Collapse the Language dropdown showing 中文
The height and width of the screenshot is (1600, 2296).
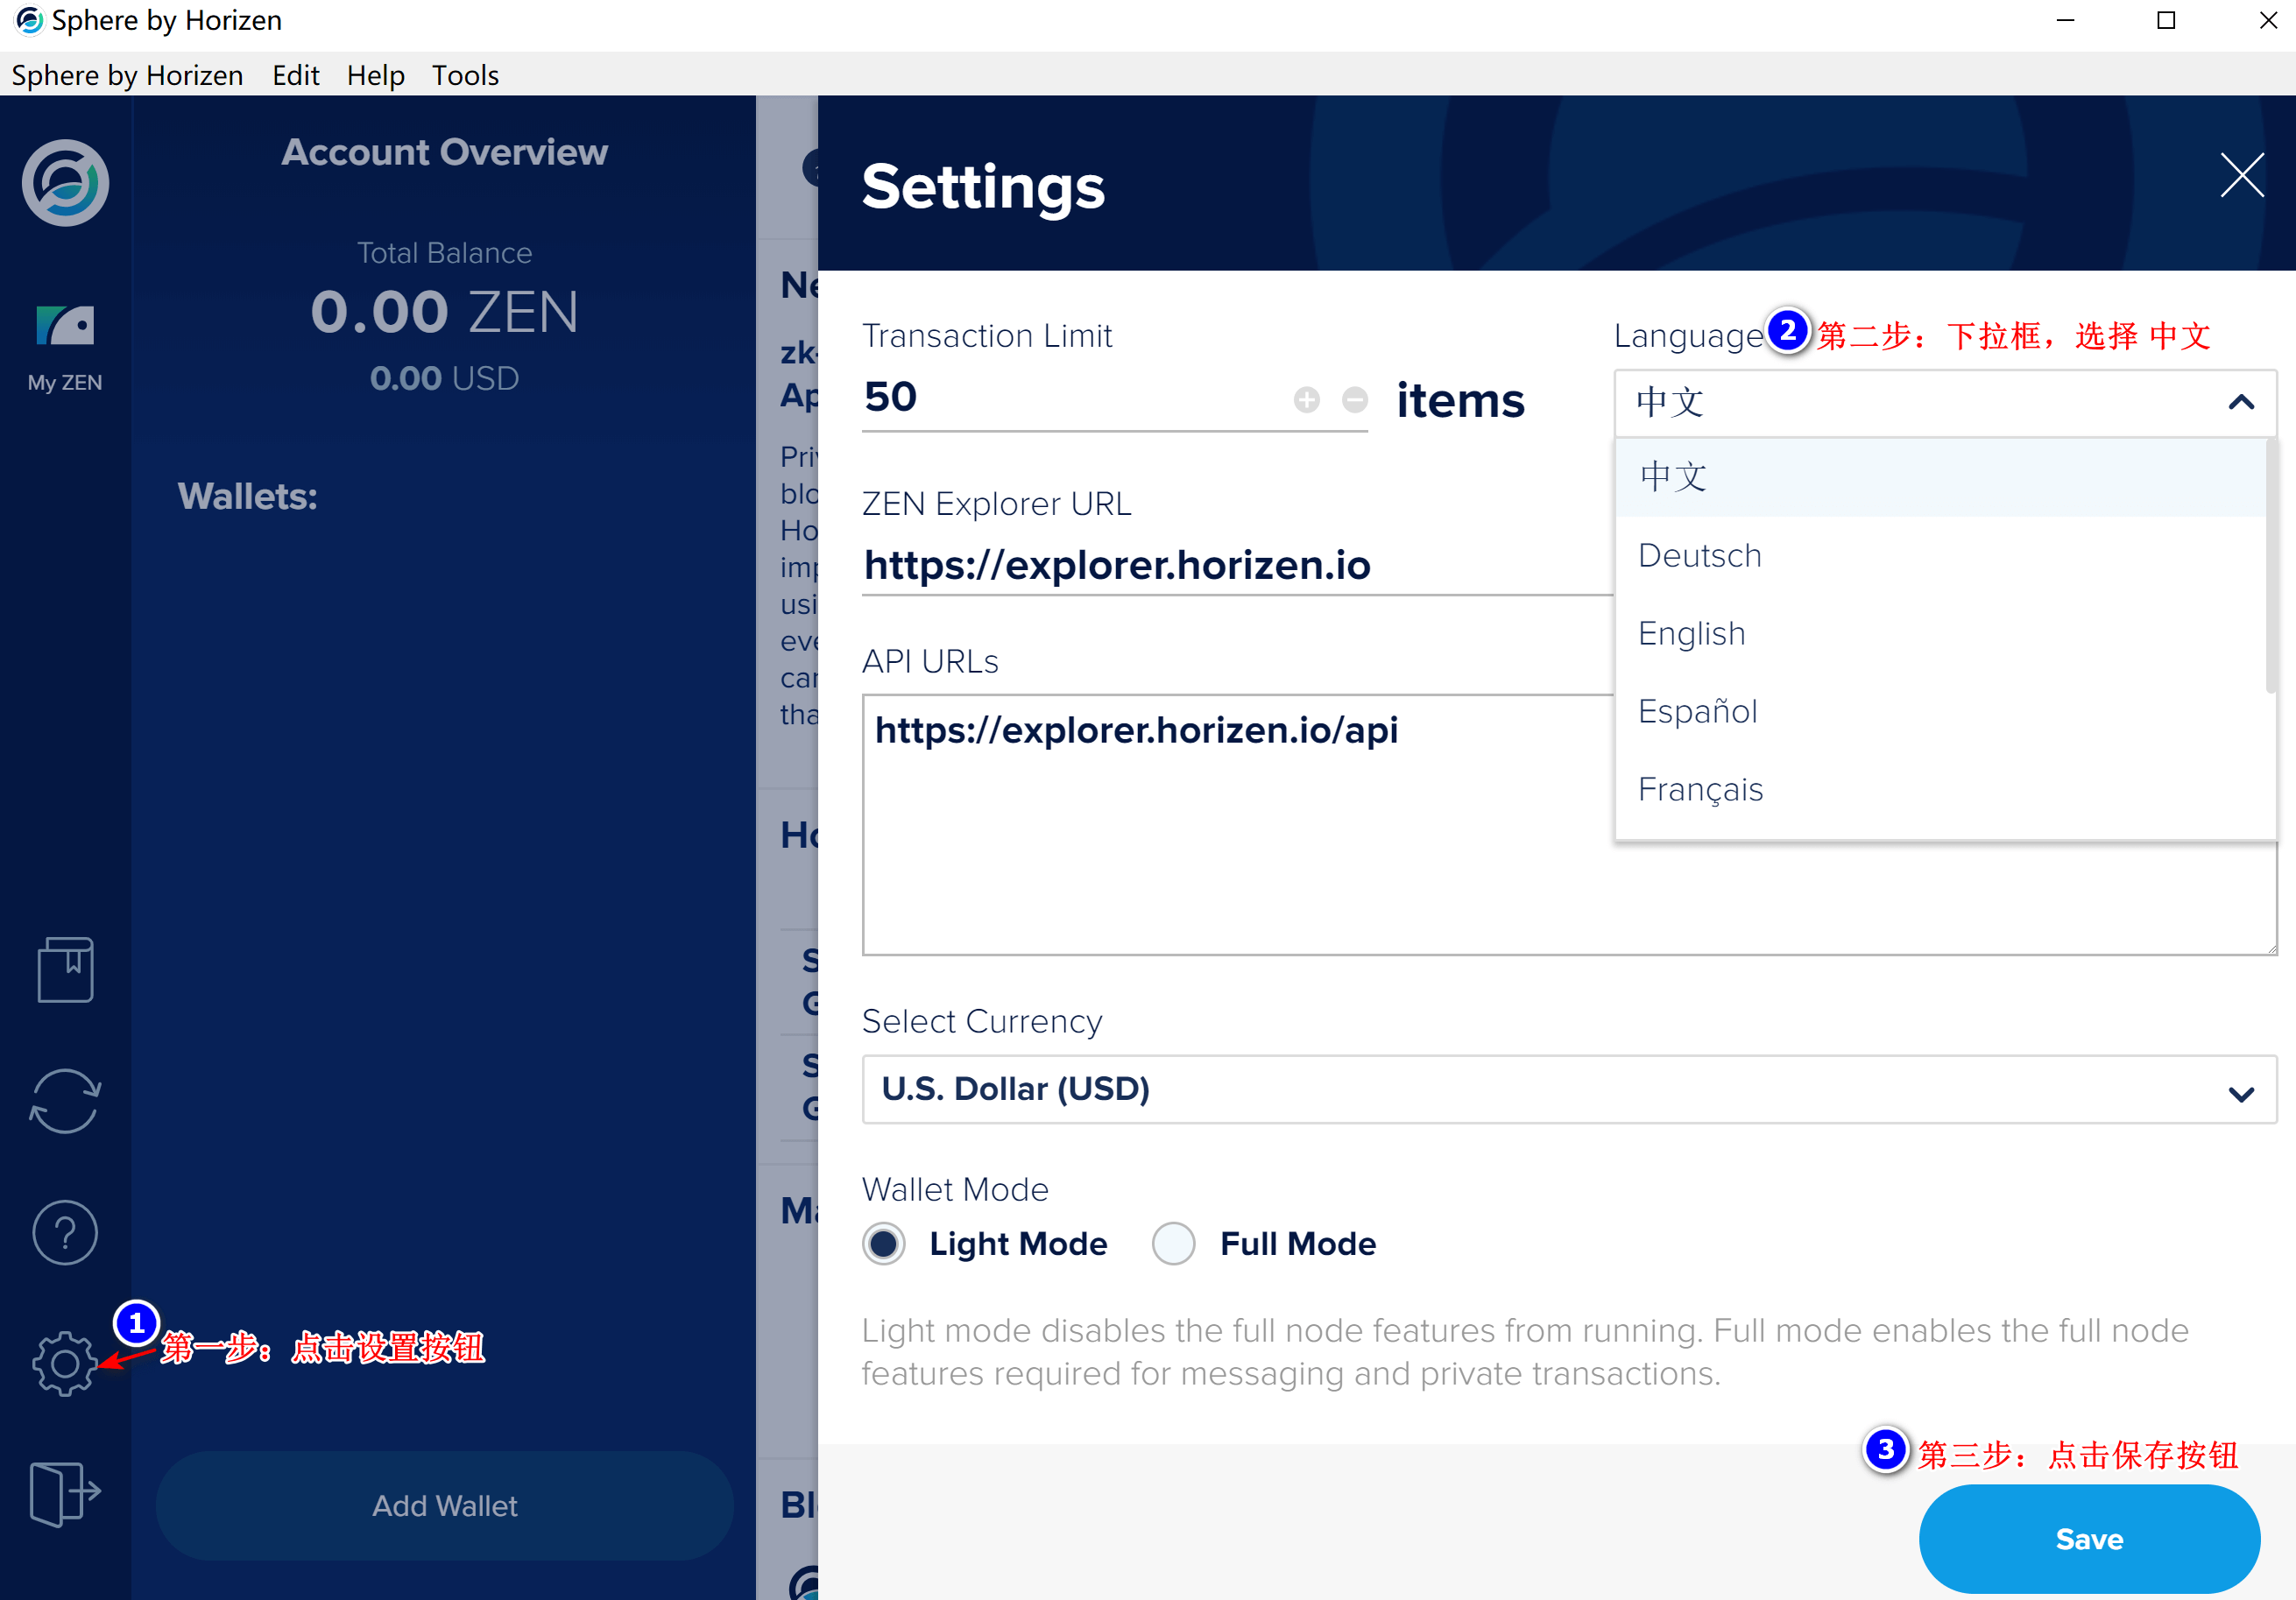coord(1945,403)
